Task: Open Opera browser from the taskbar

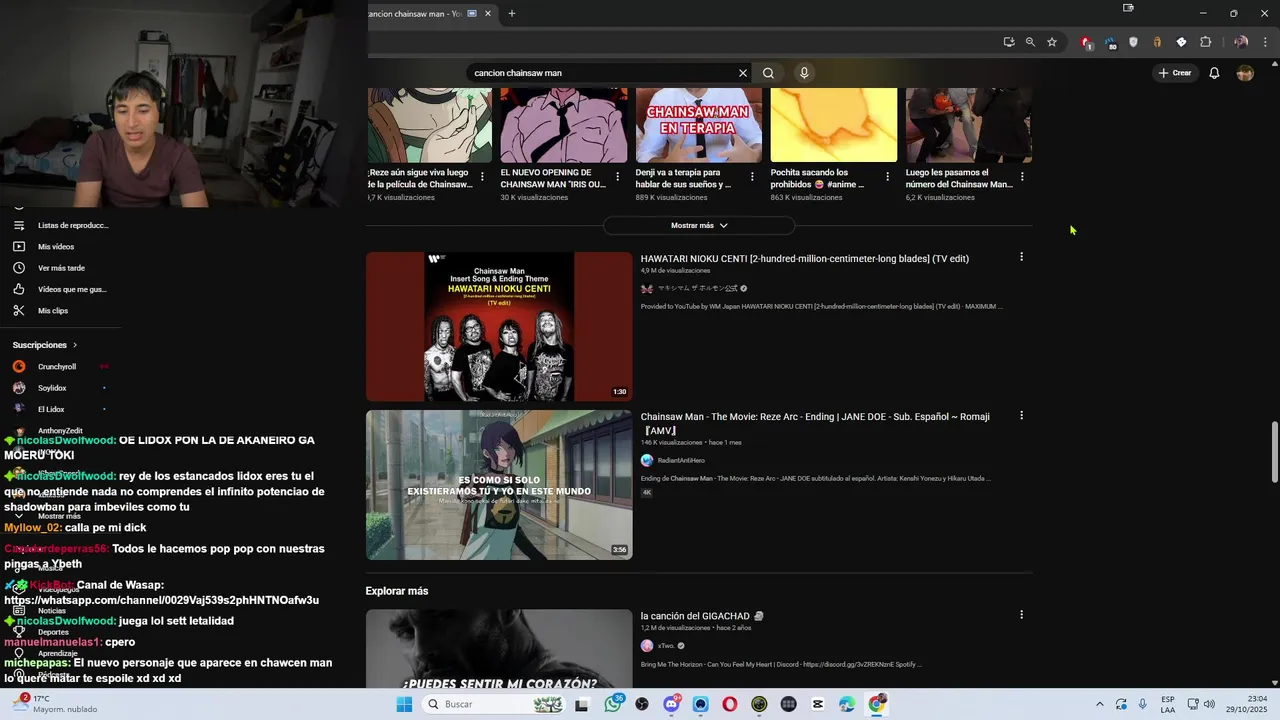Action: [730, 704]
